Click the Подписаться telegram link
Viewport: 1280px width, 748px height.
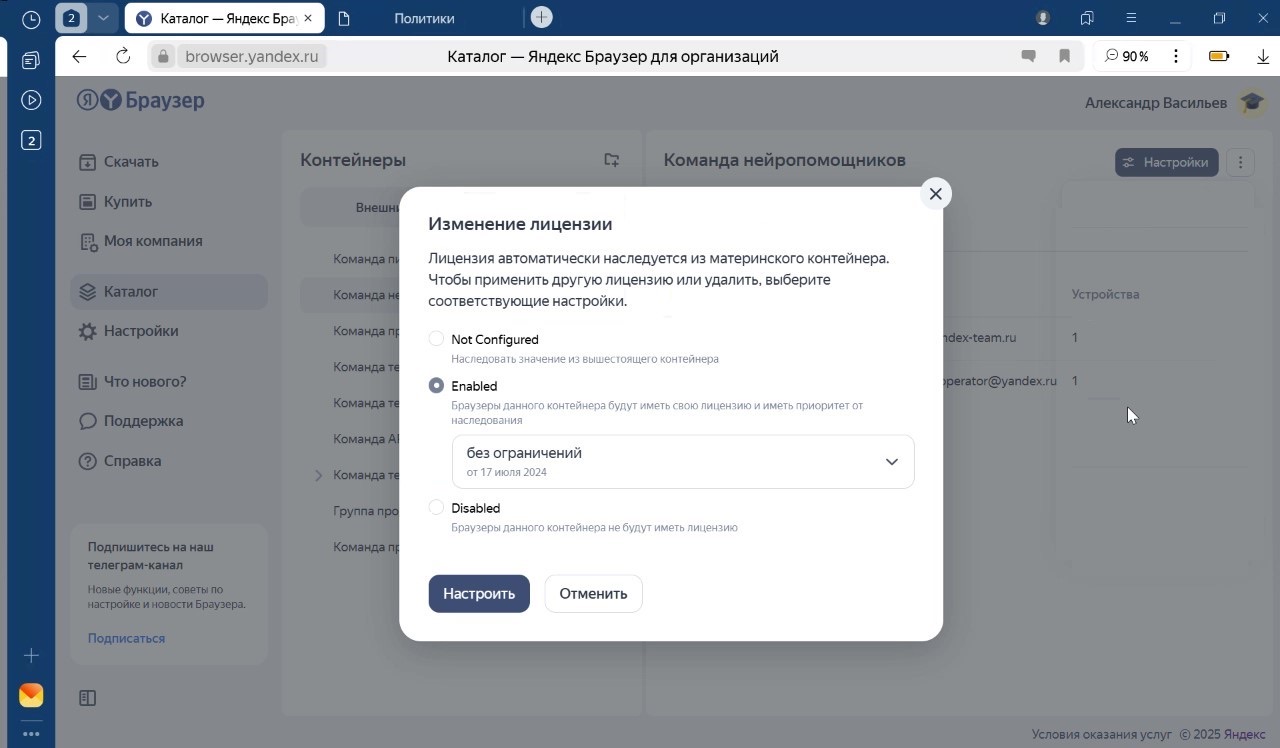[126, 638]
